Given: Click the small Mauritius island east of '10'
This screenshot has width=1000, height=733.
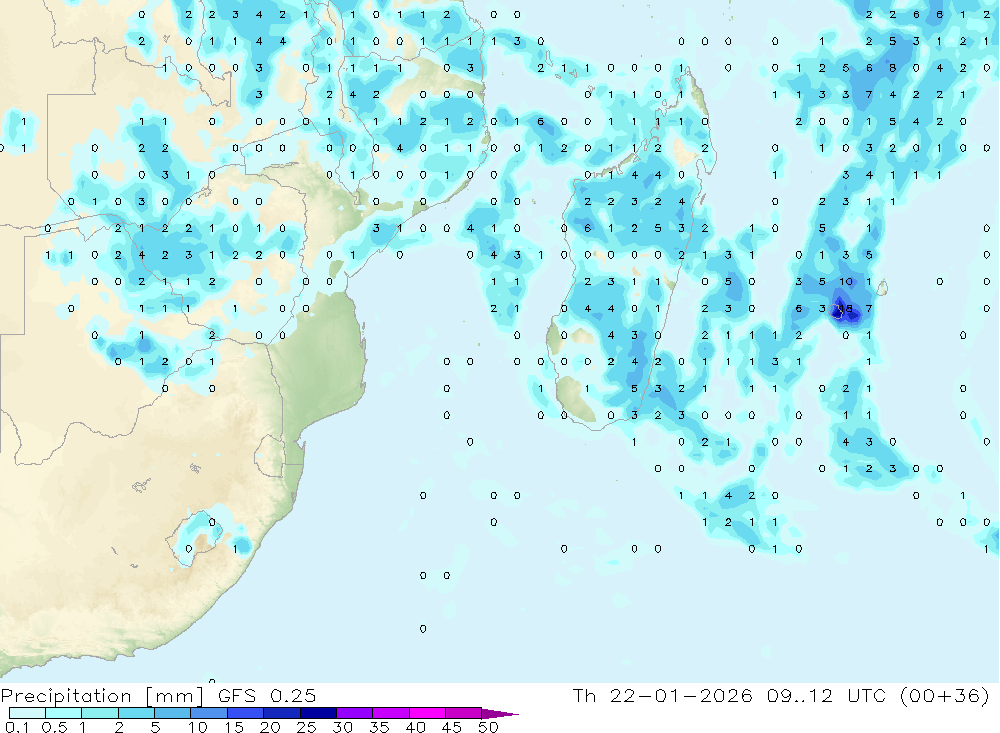Looking at the screenshot, I should pos(882,288).
